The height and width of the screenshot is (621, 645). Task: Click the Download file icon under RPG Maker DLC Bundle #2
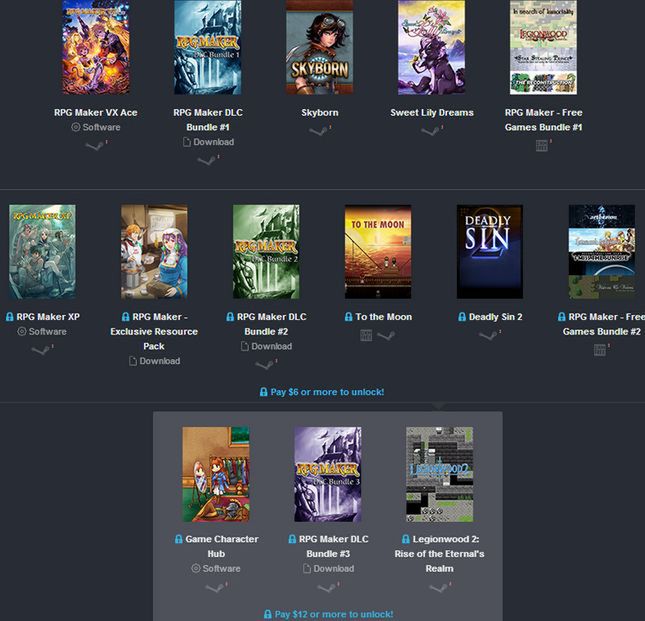245,346
